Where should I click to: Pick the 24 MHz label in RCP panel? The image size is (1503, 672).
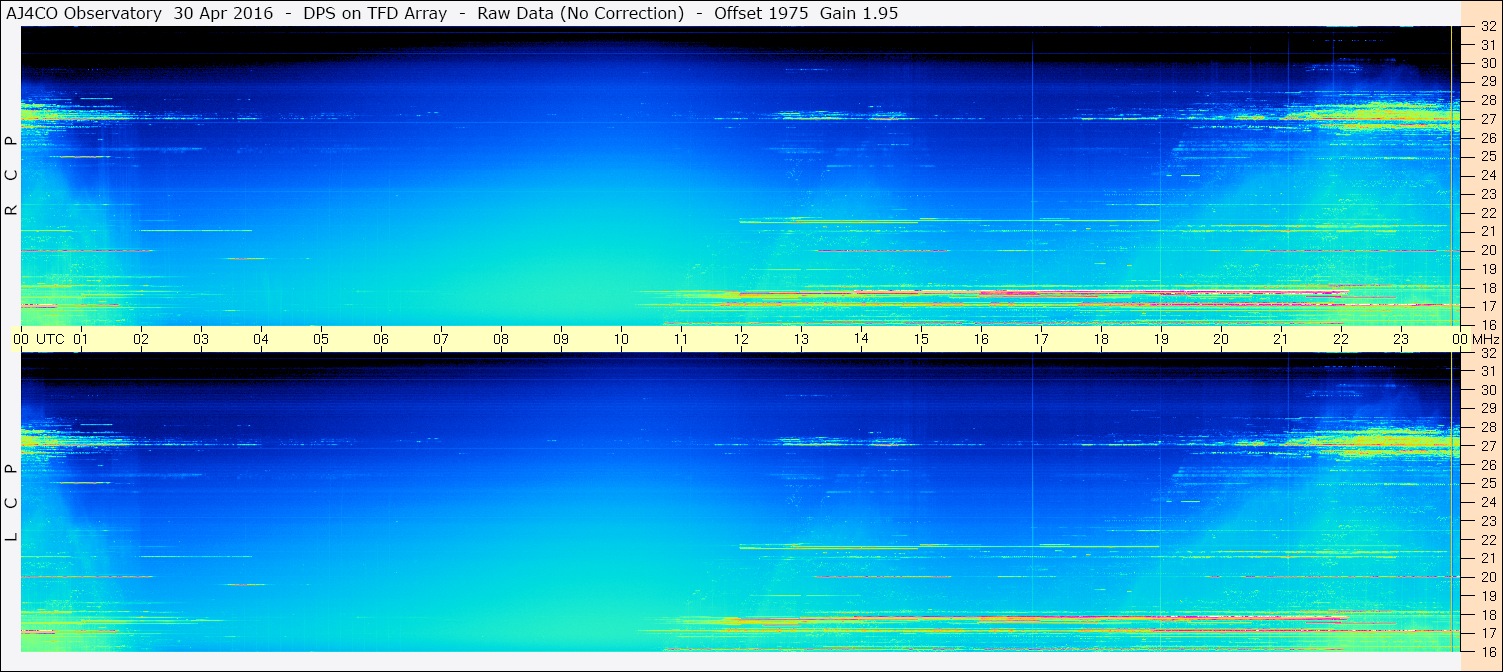(1487, 175)
